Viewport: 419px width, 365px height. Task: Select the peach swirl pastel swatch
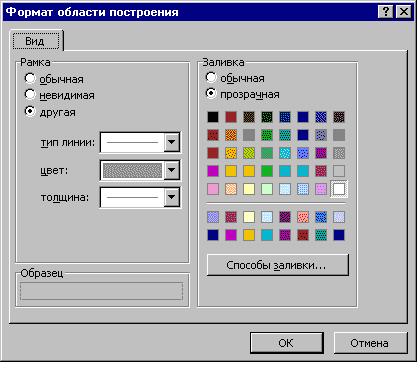pos(231,189)
